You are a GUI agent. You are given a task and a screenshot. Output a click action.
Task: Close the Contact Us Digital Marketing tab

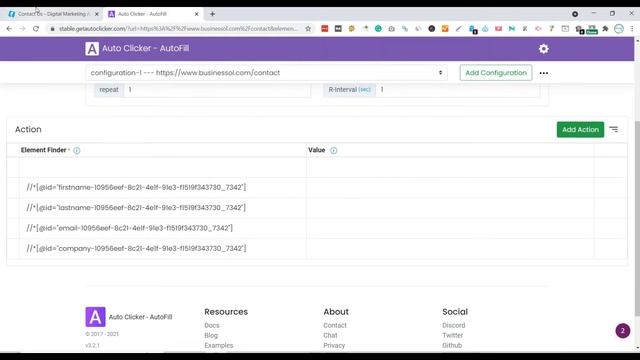(x=97, y=14)
